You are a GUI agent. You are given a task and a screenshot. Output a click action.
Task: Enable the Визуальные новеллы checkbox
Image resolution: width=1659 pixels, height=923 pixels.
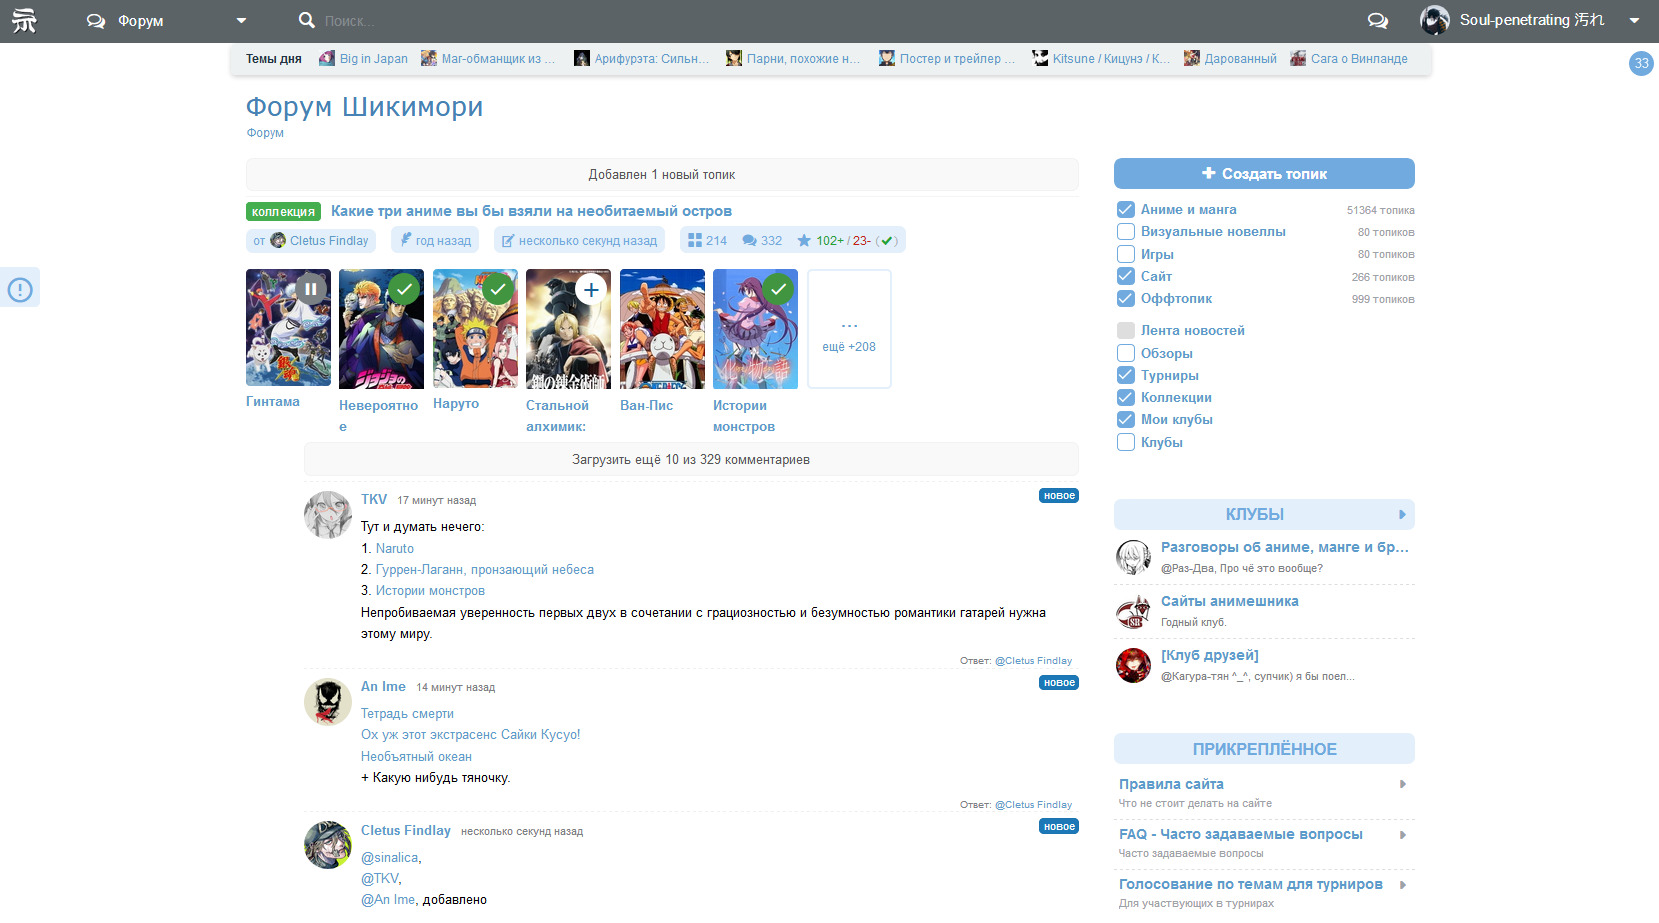click(x=1125, y=231)
